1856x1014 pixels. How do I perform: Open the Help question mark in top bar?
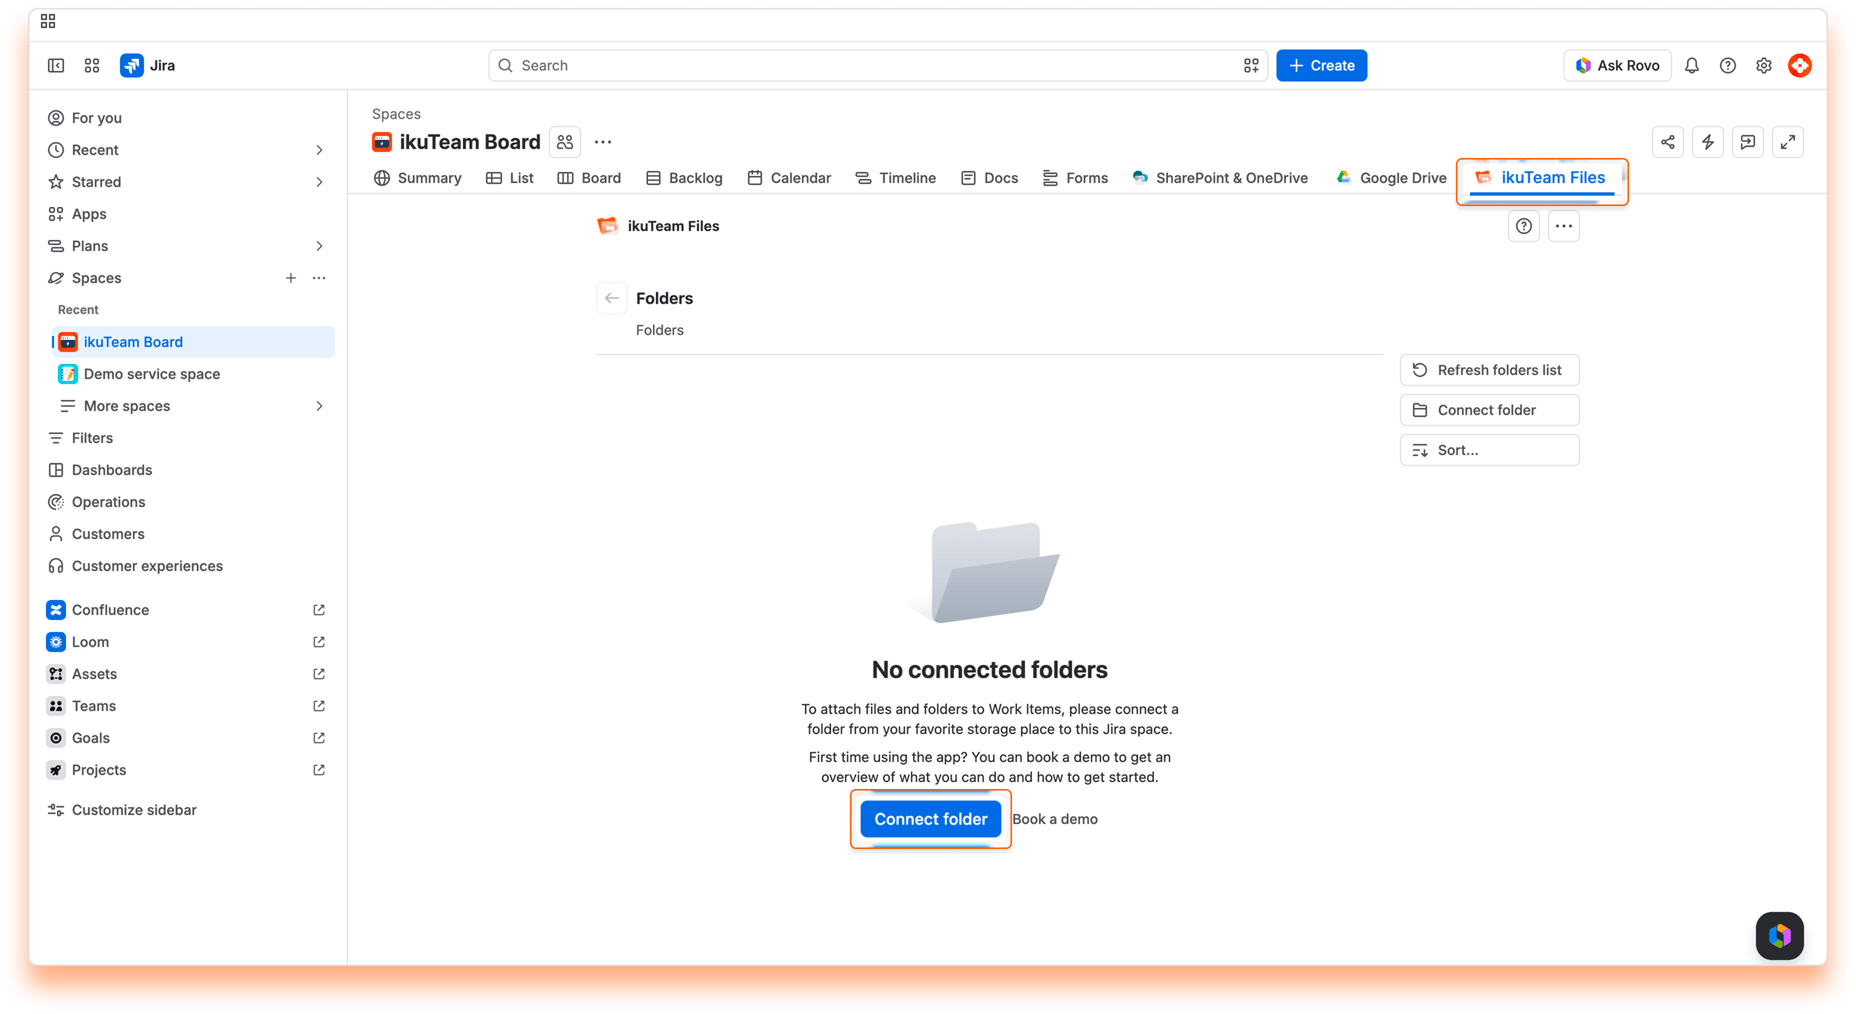point(1728,66)
